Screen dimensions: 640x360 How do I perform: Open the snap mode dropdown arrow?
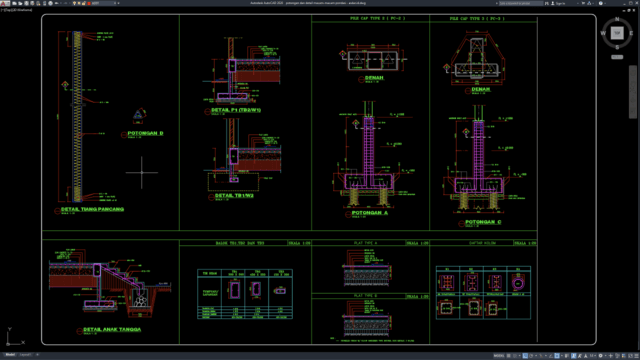520,356
